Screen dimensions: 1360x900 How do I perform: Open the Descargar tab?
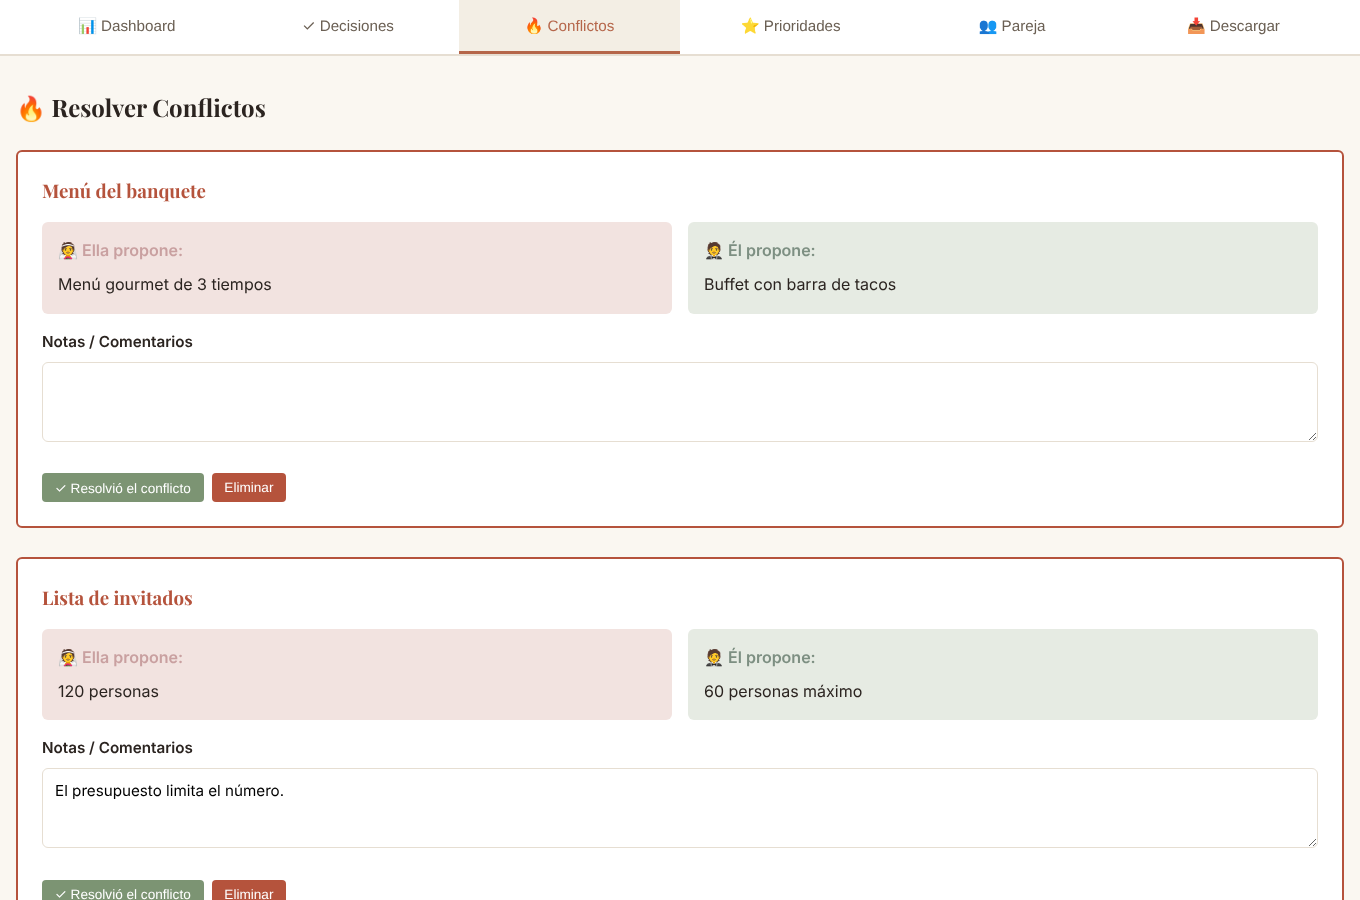[x=1232, y=26]
